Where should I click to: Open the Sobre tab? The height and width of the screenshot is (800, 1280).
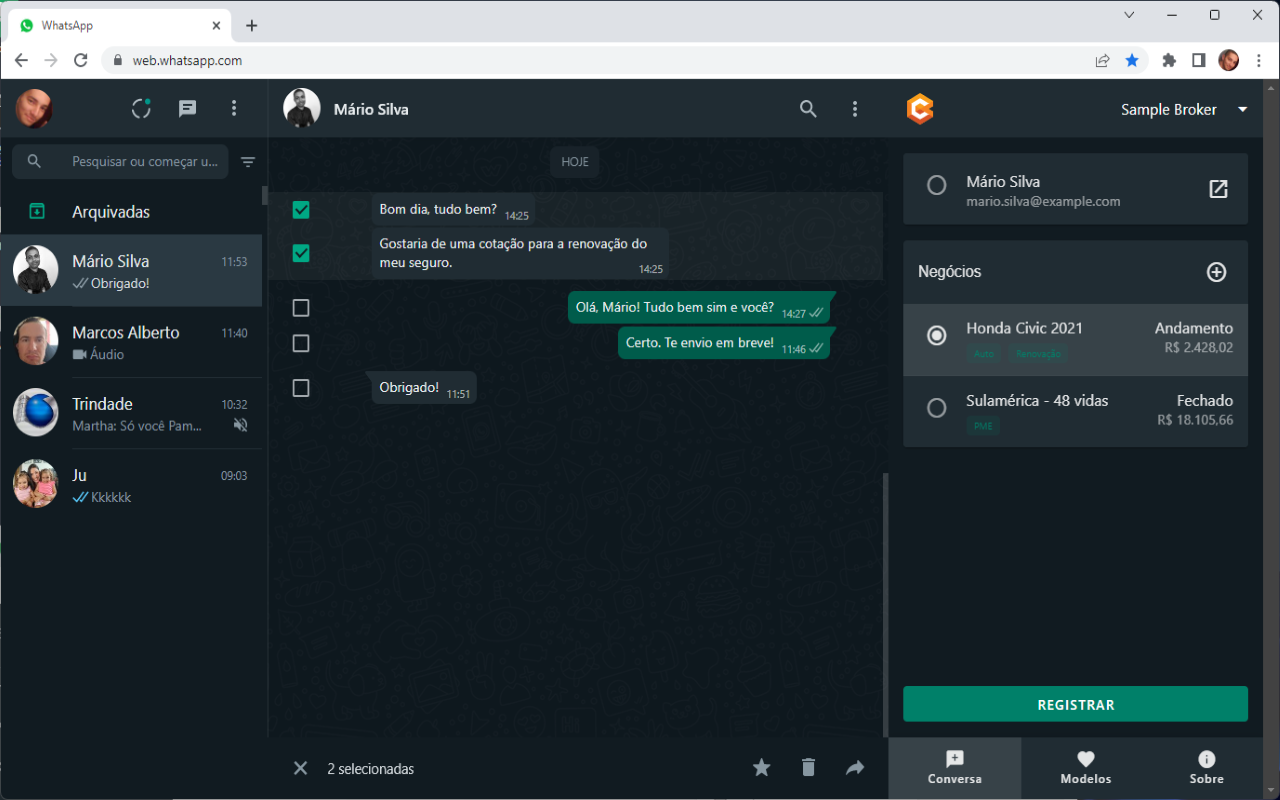(x=1206, y=768)
